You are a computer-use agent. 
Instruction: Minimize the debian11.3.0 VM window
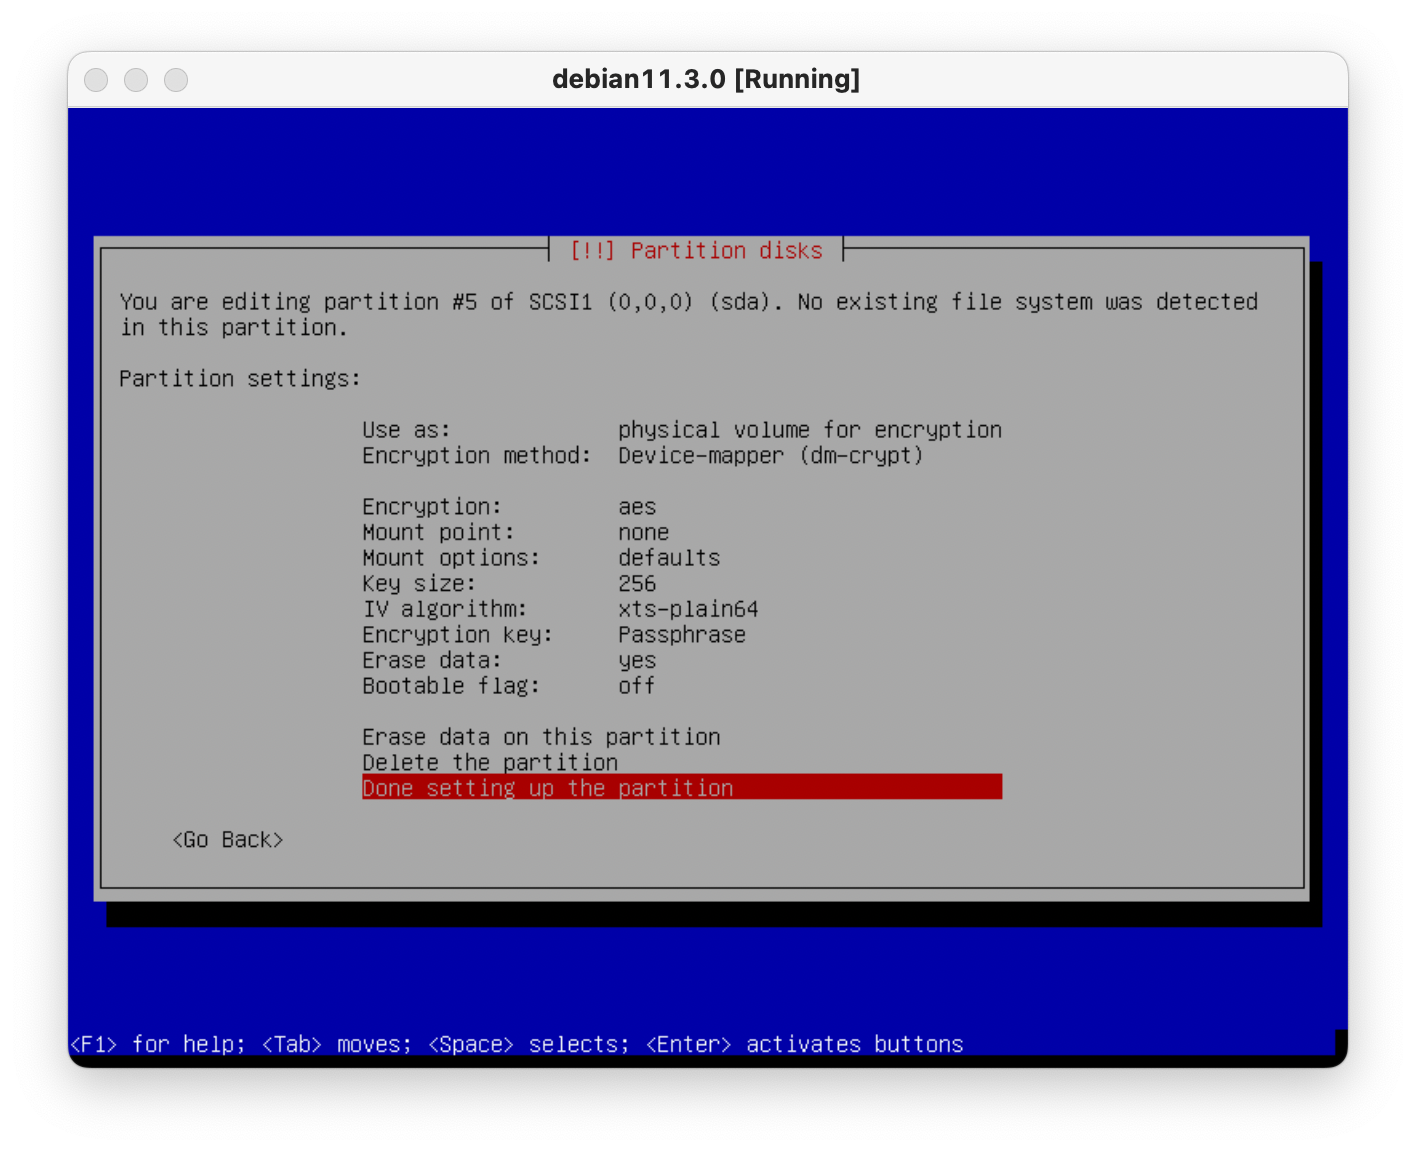coord(136,80)
